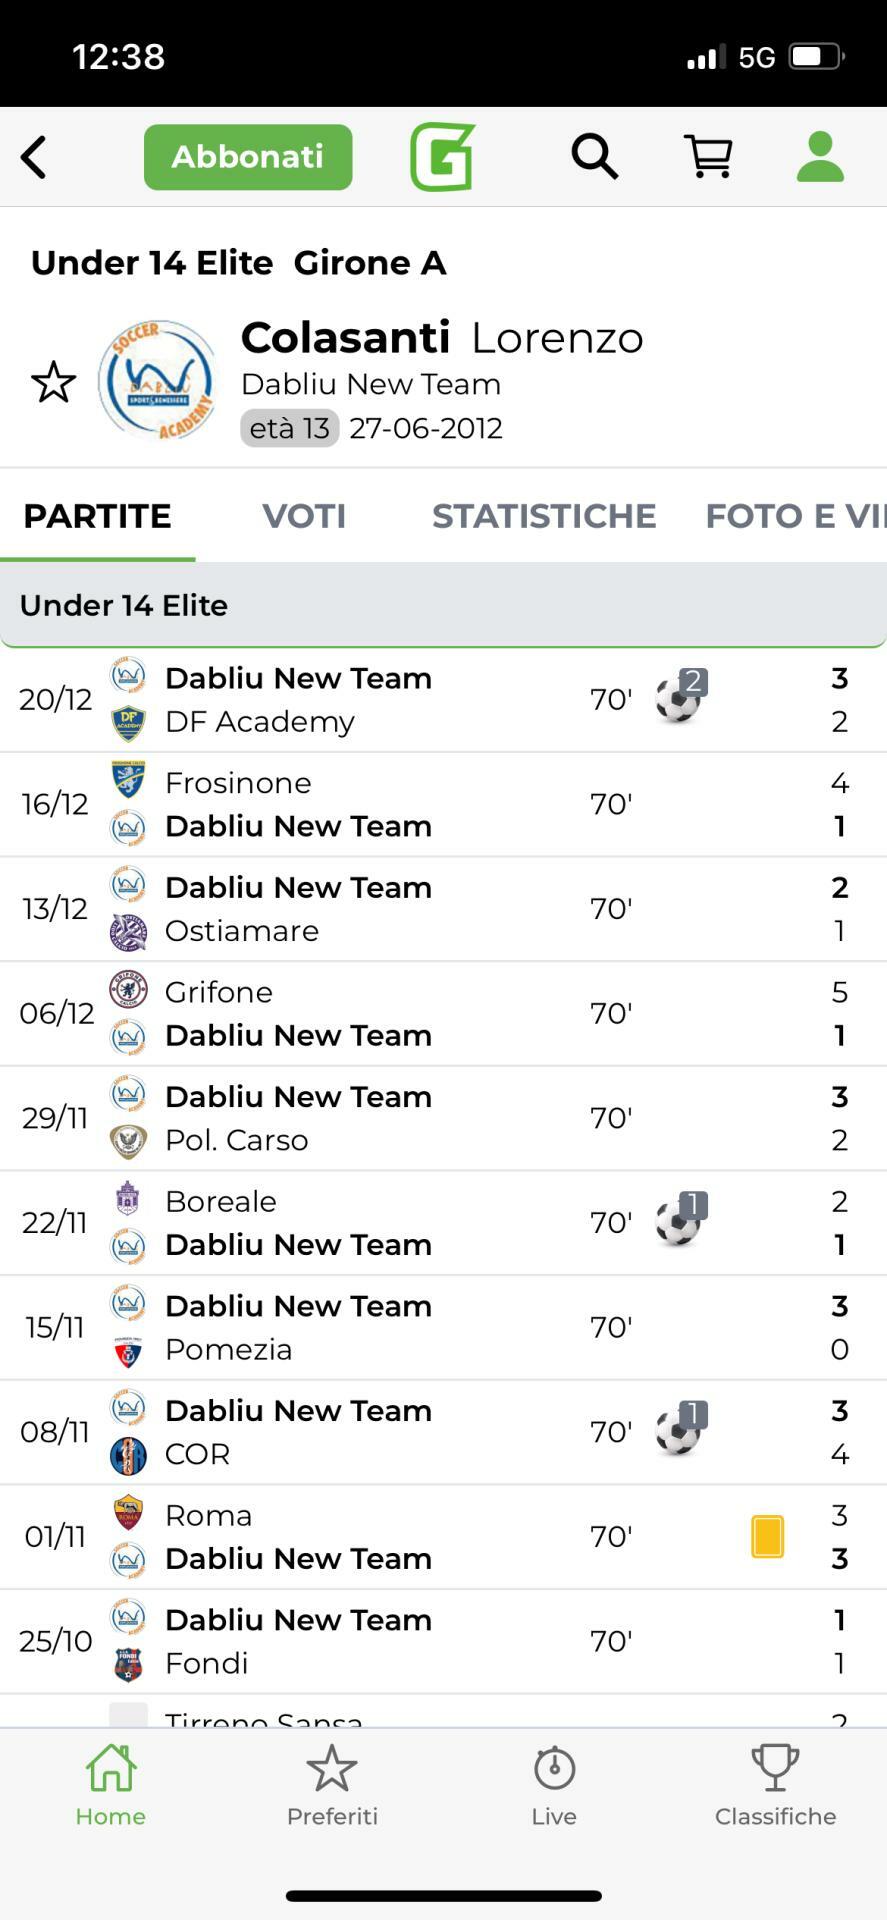This screenshot has height=1920, width=887.
Task: Tap the Dabliu New Team club crest
Action: pos(157,380)
